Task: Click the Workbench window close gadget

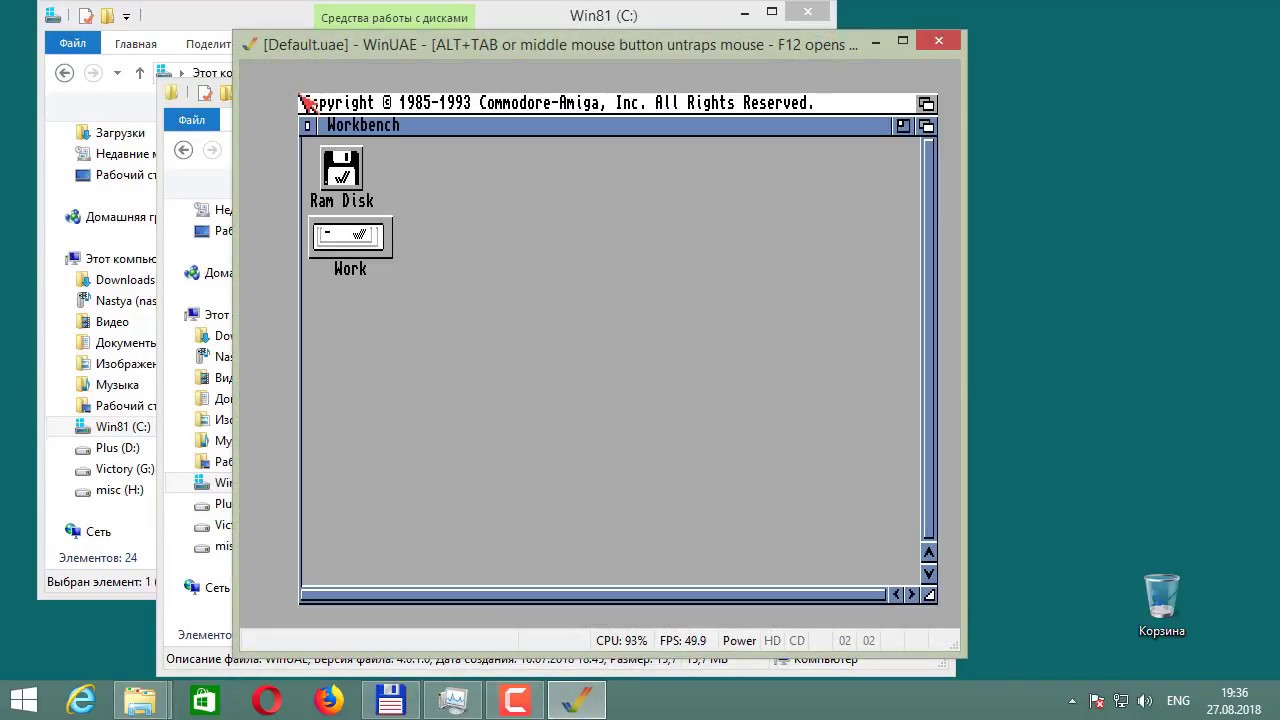Action: tap(308, 126)
